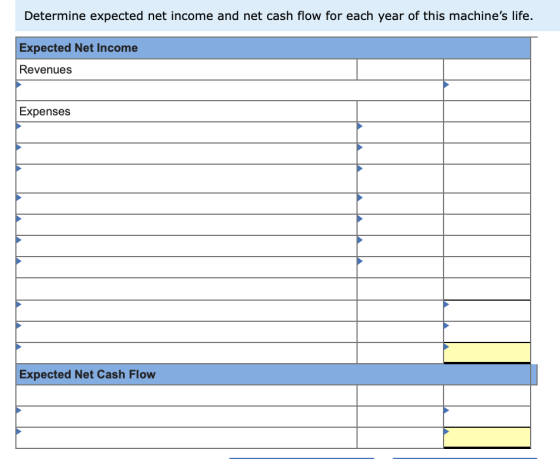Open the fifth label dropdown under Expenses
The image size is (560, 459).
[186, 225]
